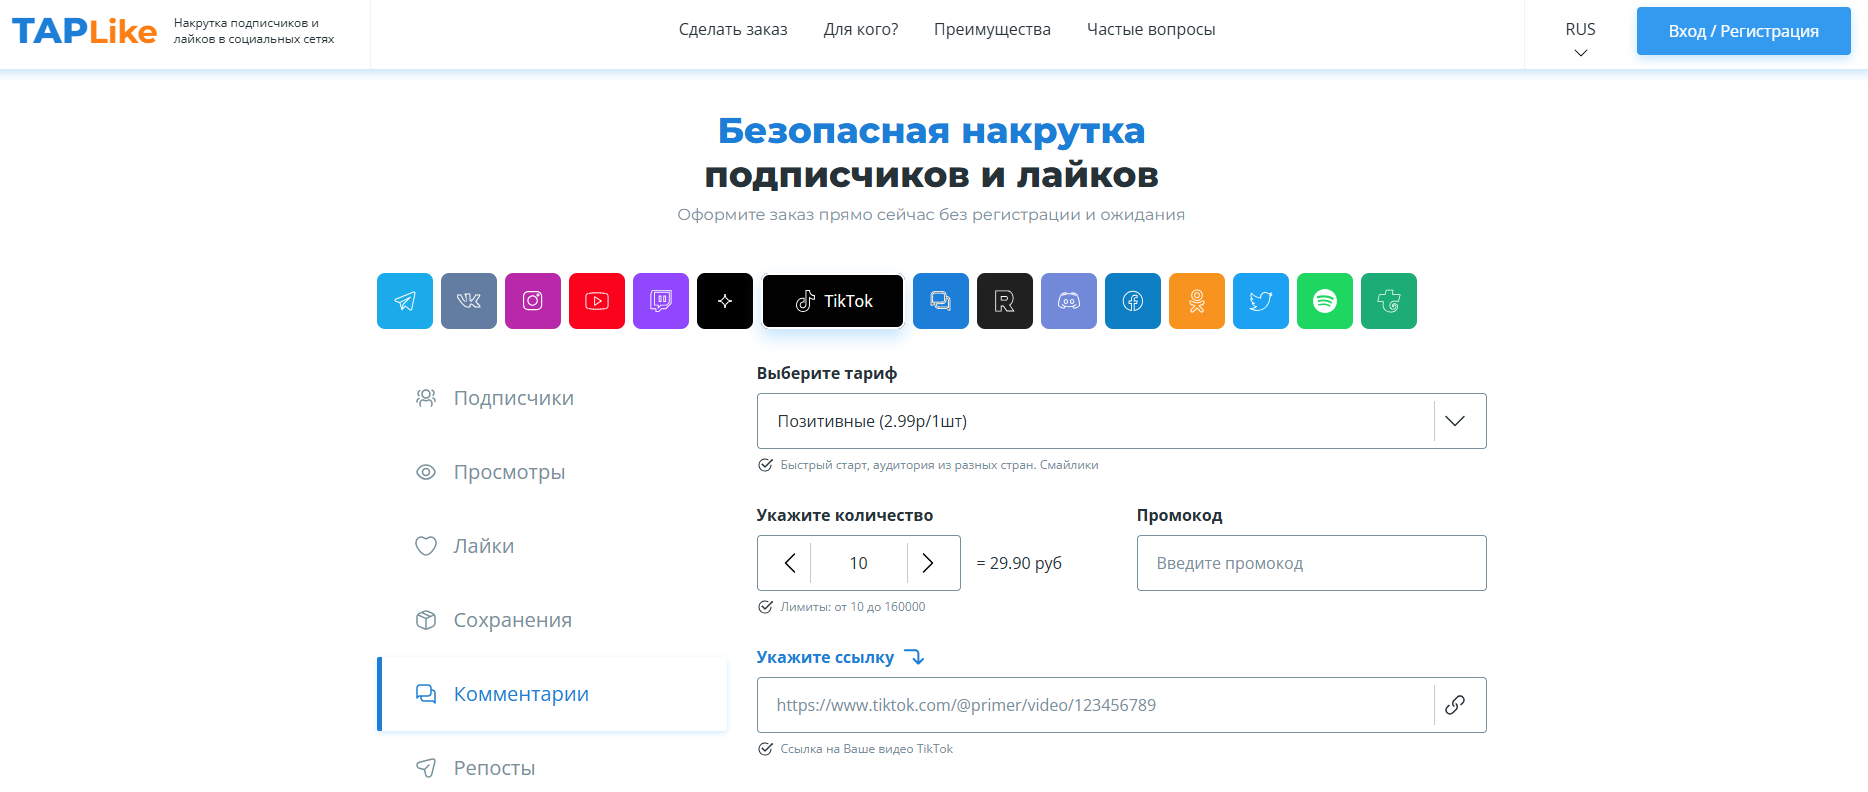This screenshot has height=792, width=1868.
Task: Open the Репосты service category
Action: (552, 768)
